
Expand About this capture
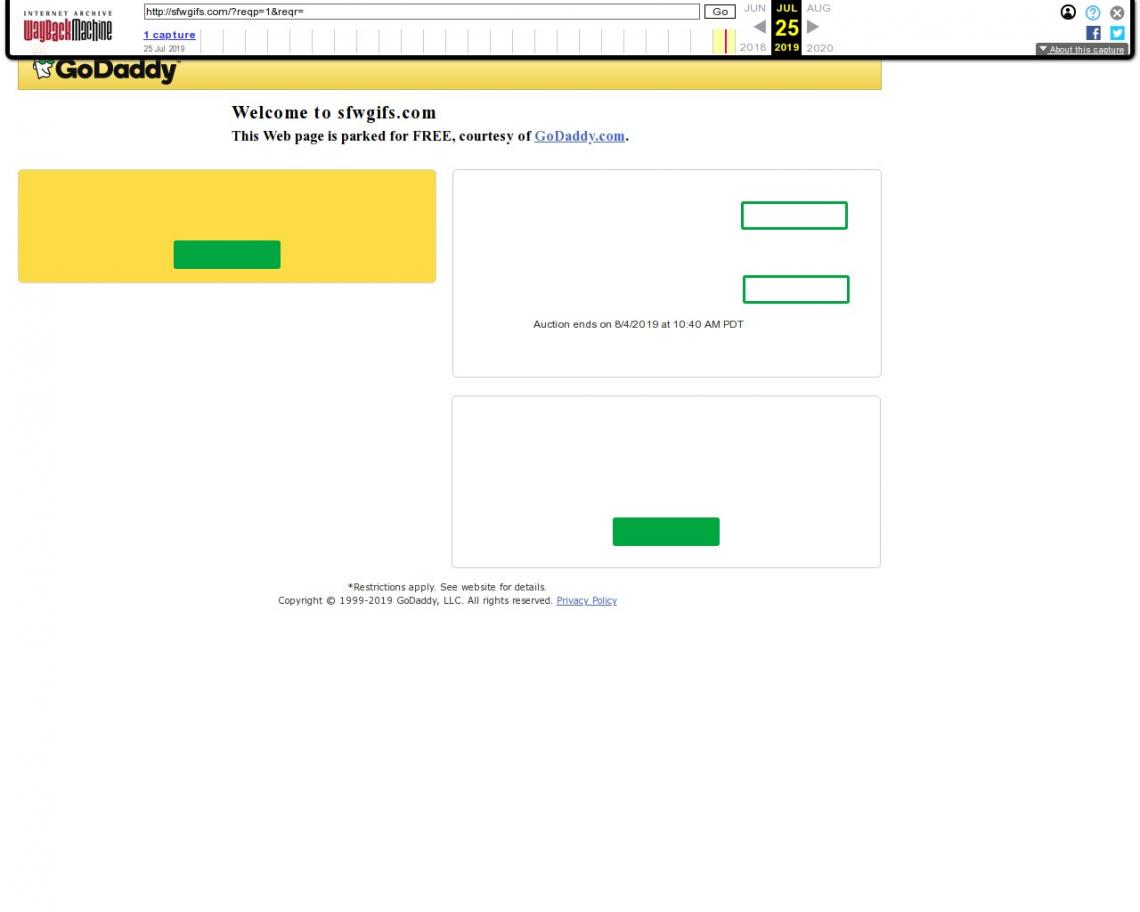coord(1082,49)
